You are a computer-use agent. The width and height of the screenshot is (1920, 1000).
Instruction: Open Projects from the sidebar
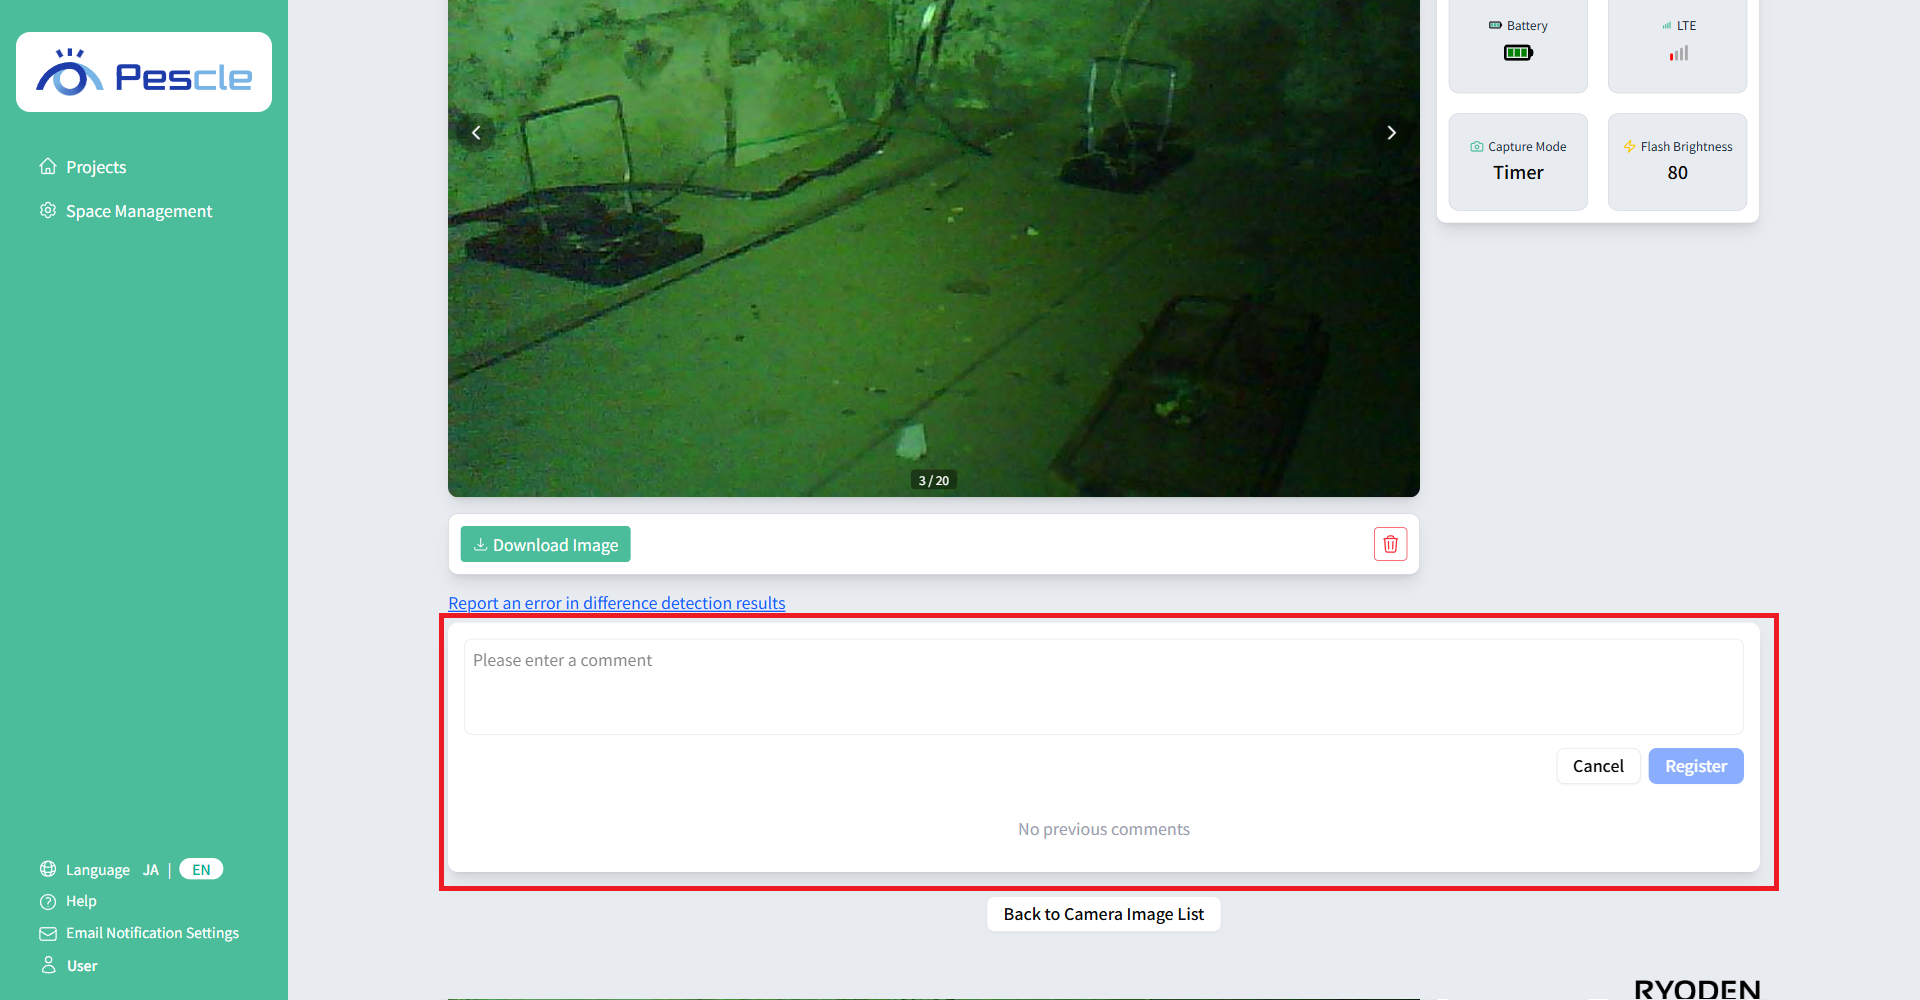coord(96,167)
